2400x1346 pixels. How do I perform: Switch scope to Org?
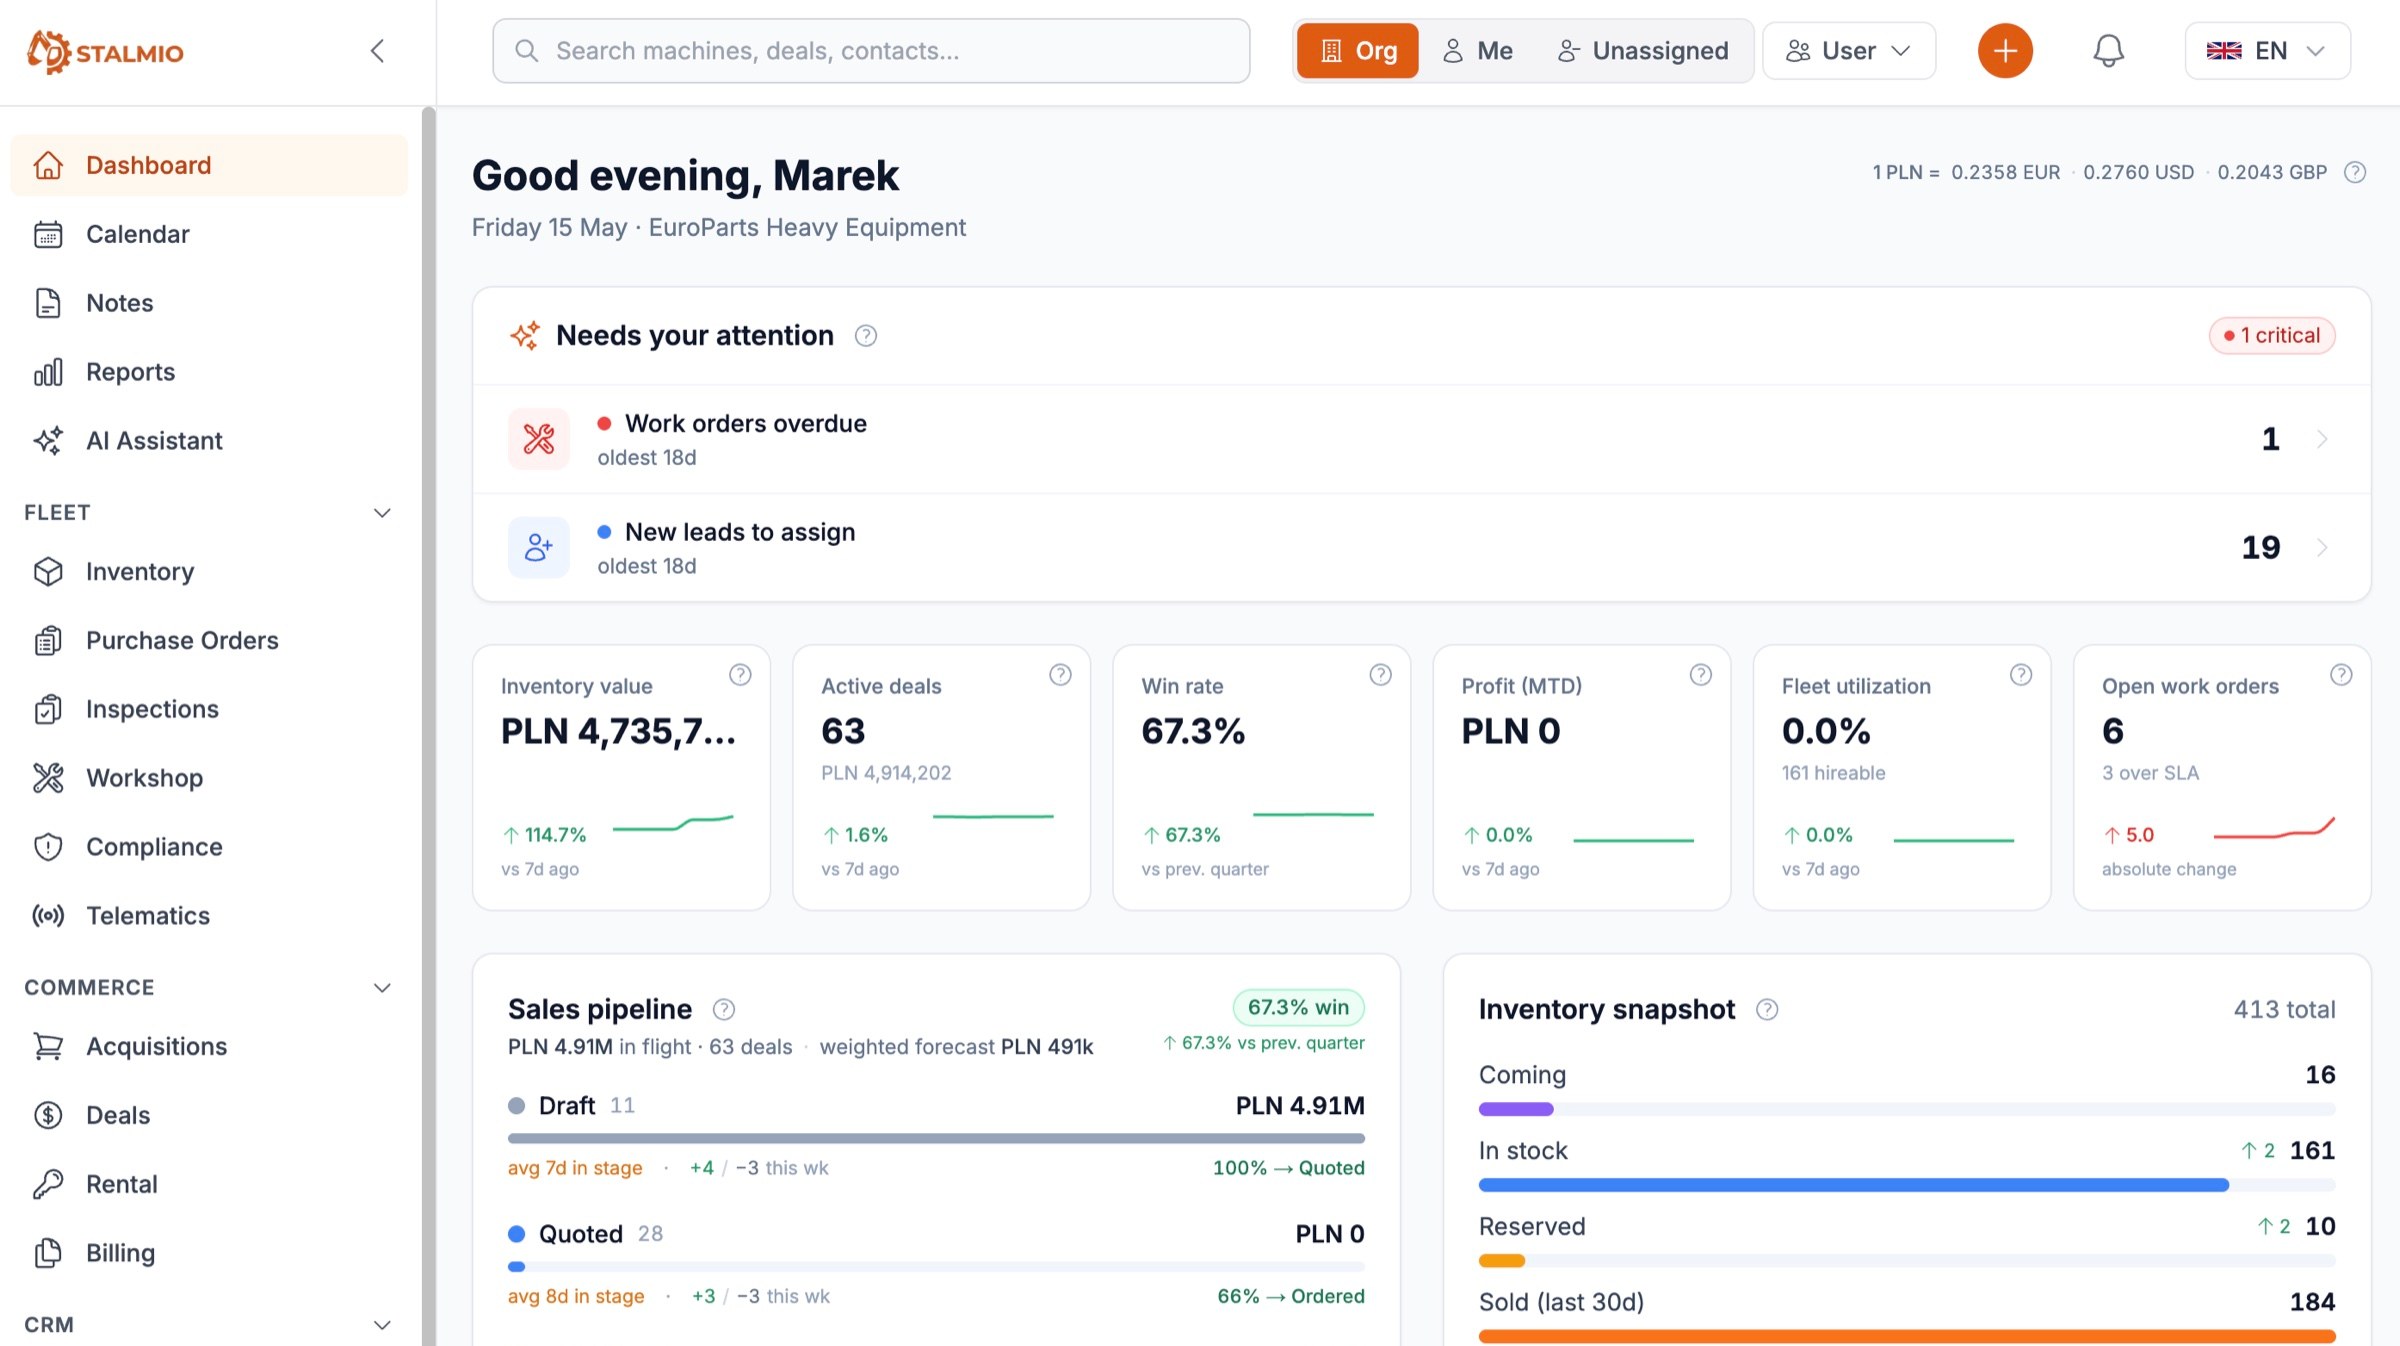click(x=1357, y=51)
